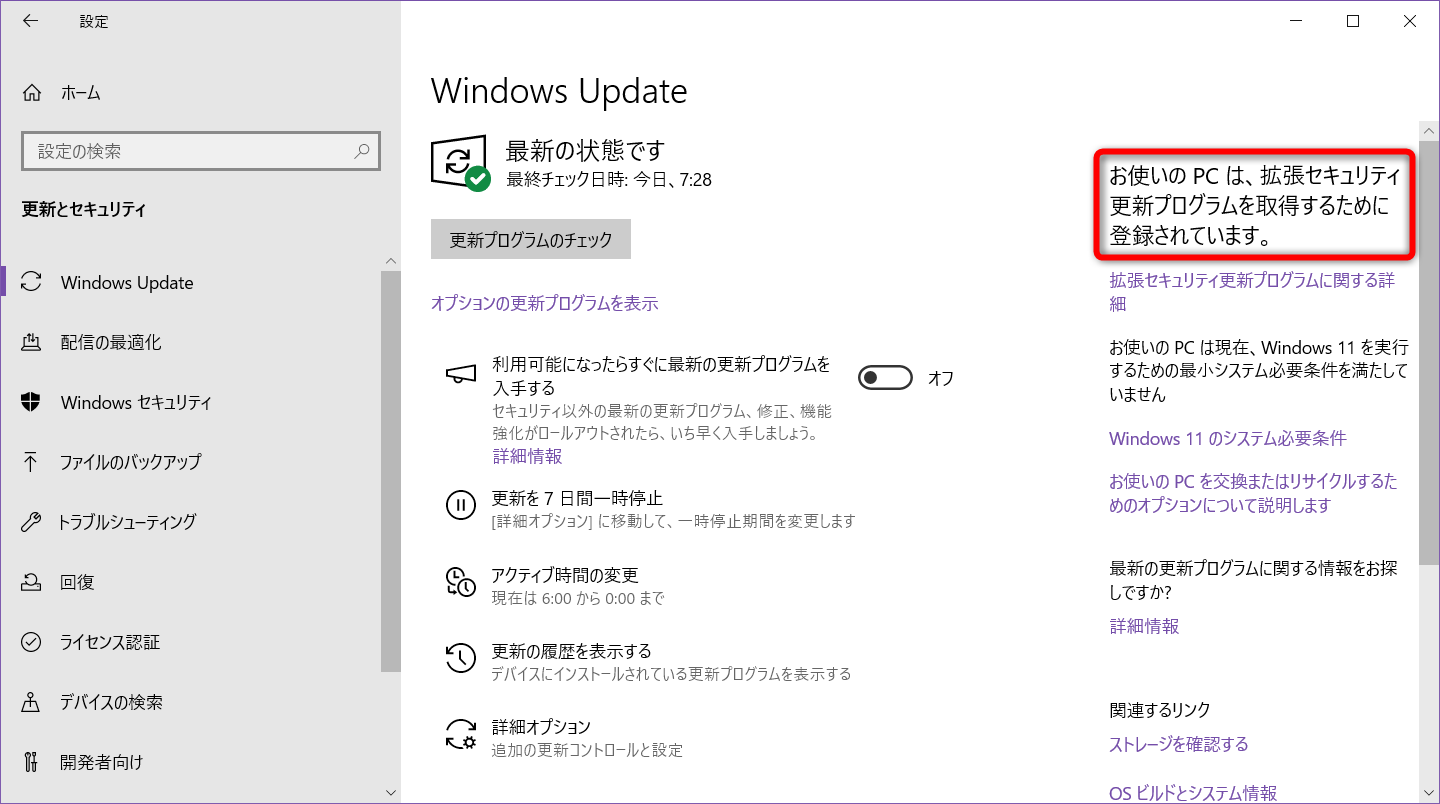
Task: Click the Home icon in sidebar
Action: pyautogui.click(x=32, y=93)
